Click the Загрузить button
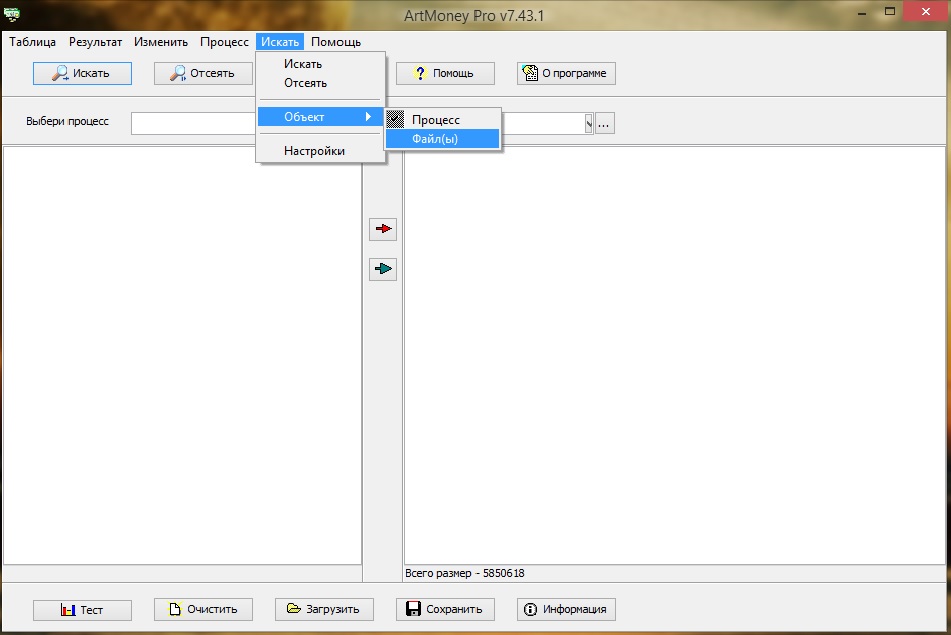 pos(324,610)
